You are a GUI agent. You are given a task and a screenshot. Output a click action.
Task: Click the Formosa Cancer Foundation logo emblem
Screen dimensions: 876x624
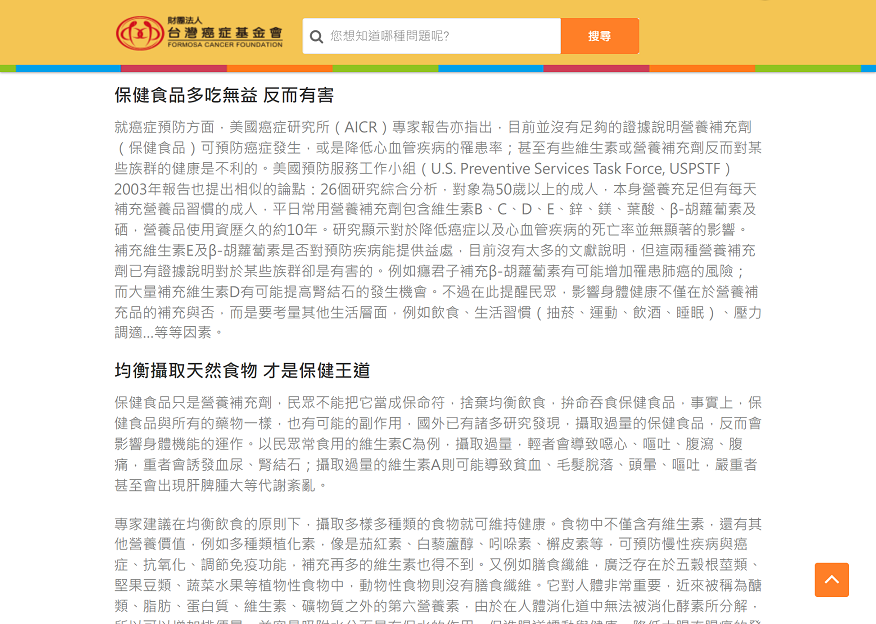[139, 35]
